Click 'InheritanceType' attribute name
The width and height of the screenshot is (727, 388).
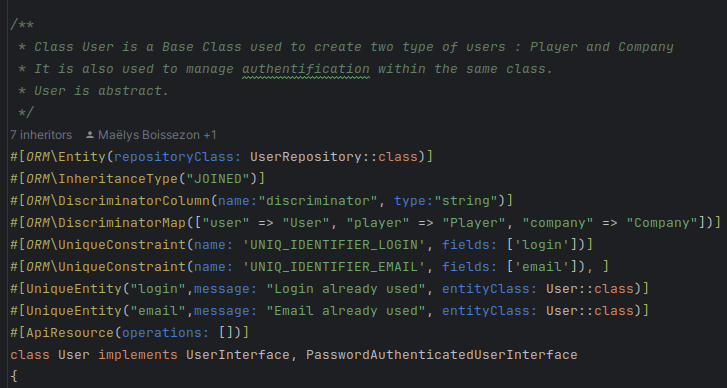[x=118, y=179]
